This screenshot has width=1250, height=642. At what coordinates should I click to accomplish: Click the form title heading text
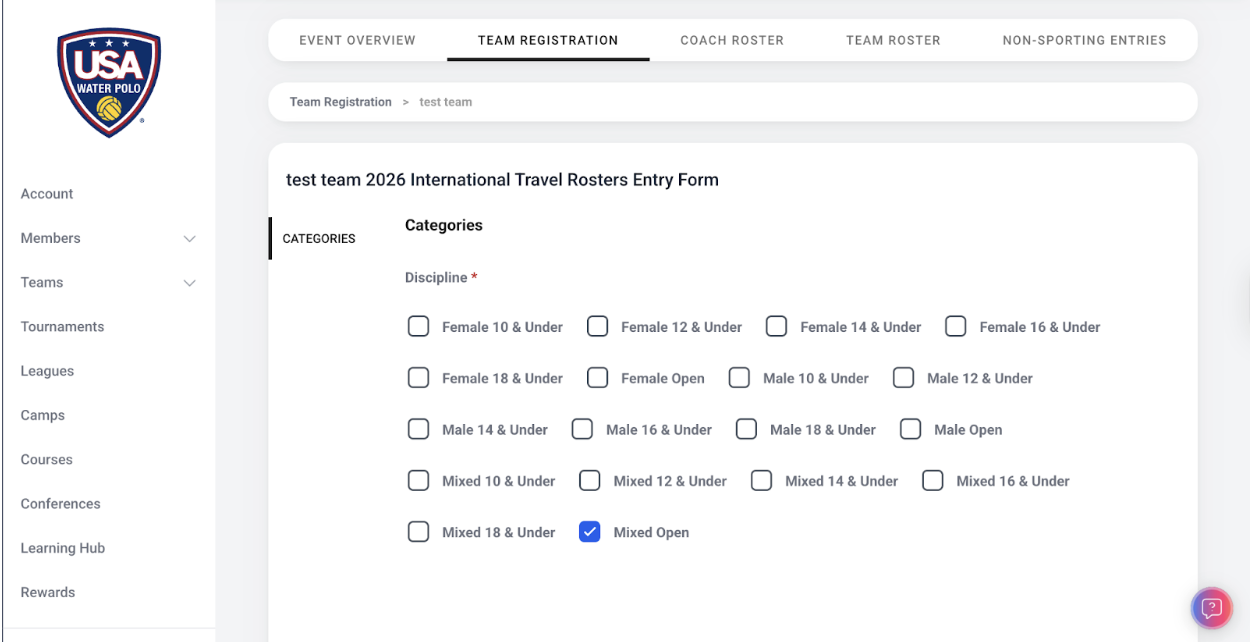coord(502,180)
